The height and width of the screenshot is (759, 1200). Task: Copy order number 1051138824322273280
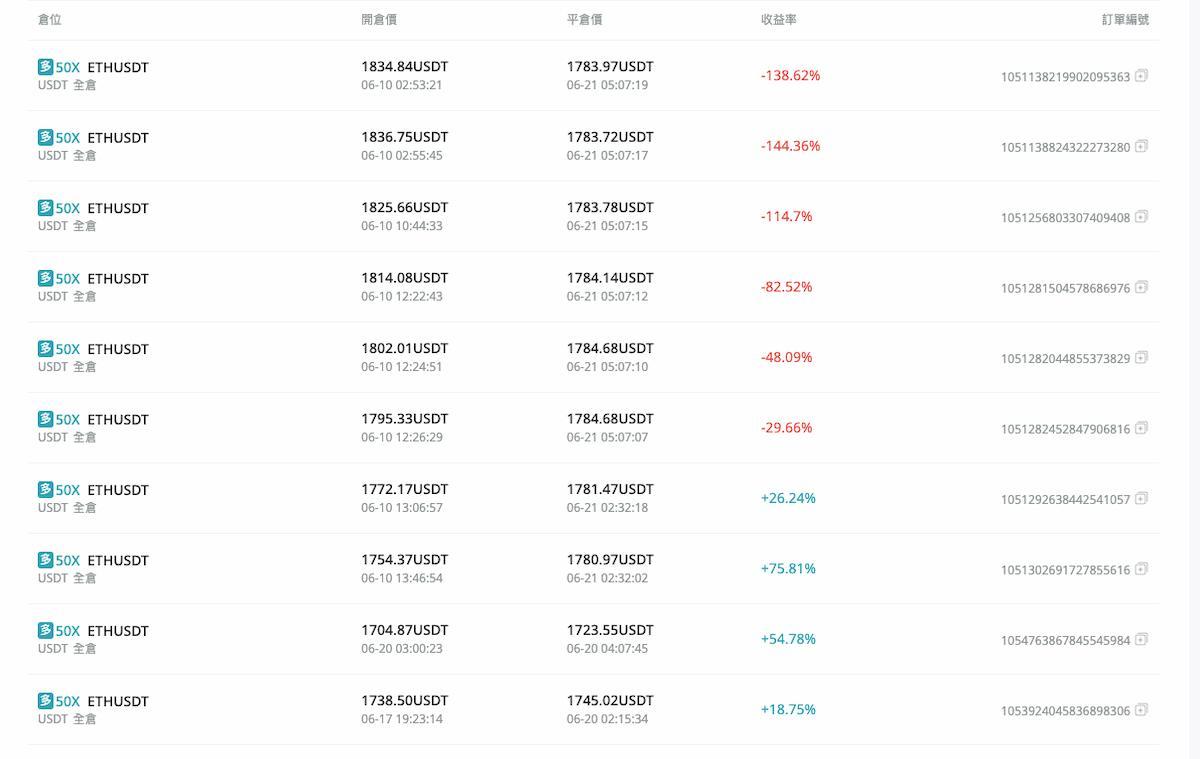click(x=1141, y=146)
